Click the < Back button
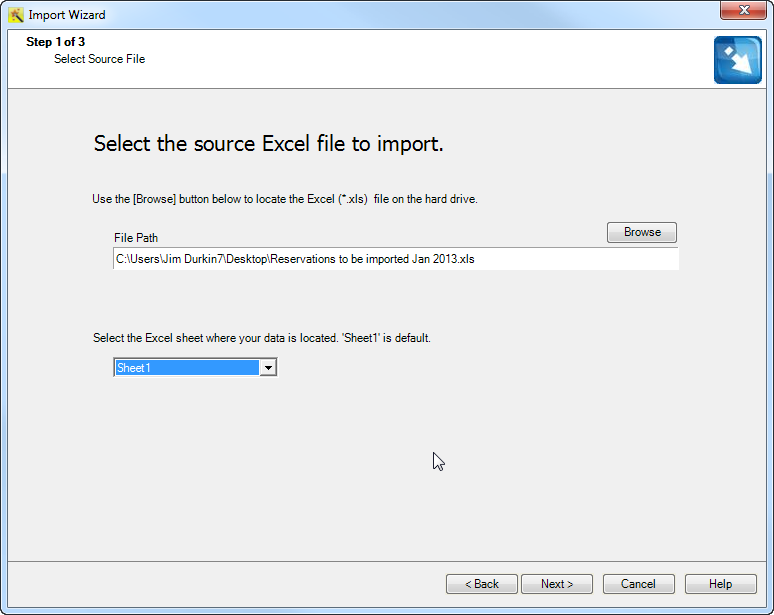 point(482,584)
